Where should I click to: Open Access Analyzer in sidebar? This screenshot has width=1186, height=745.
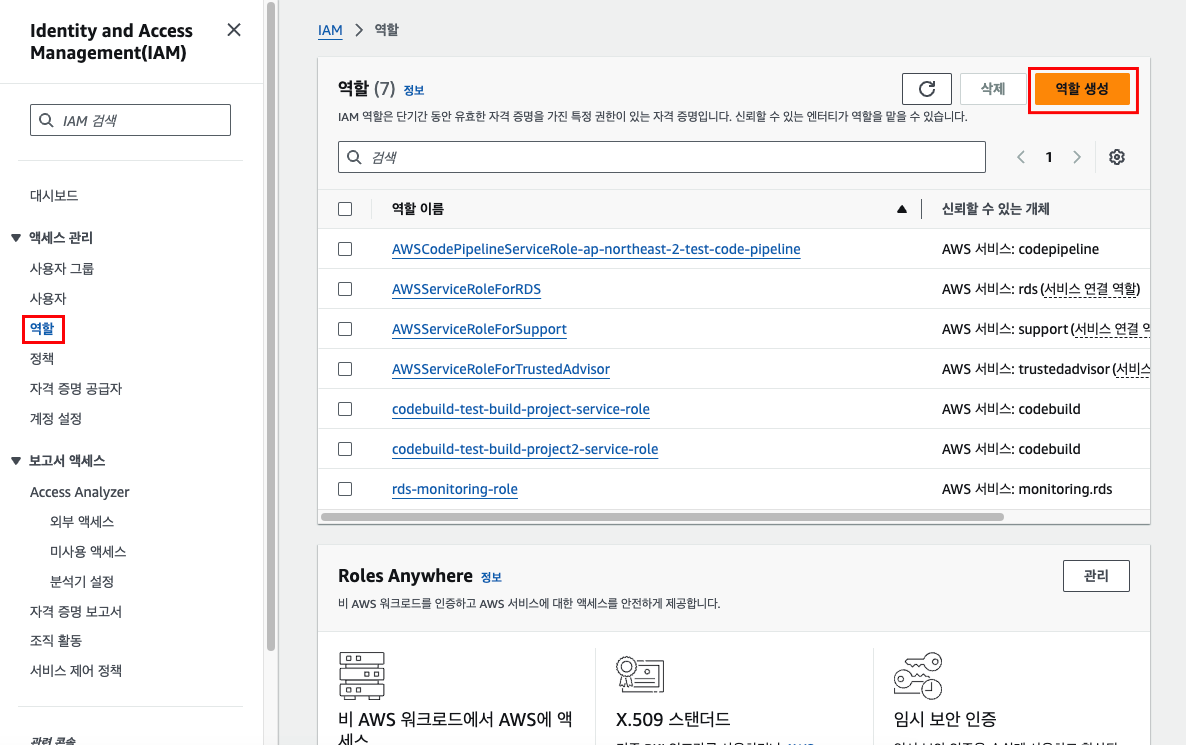[79, 492]
